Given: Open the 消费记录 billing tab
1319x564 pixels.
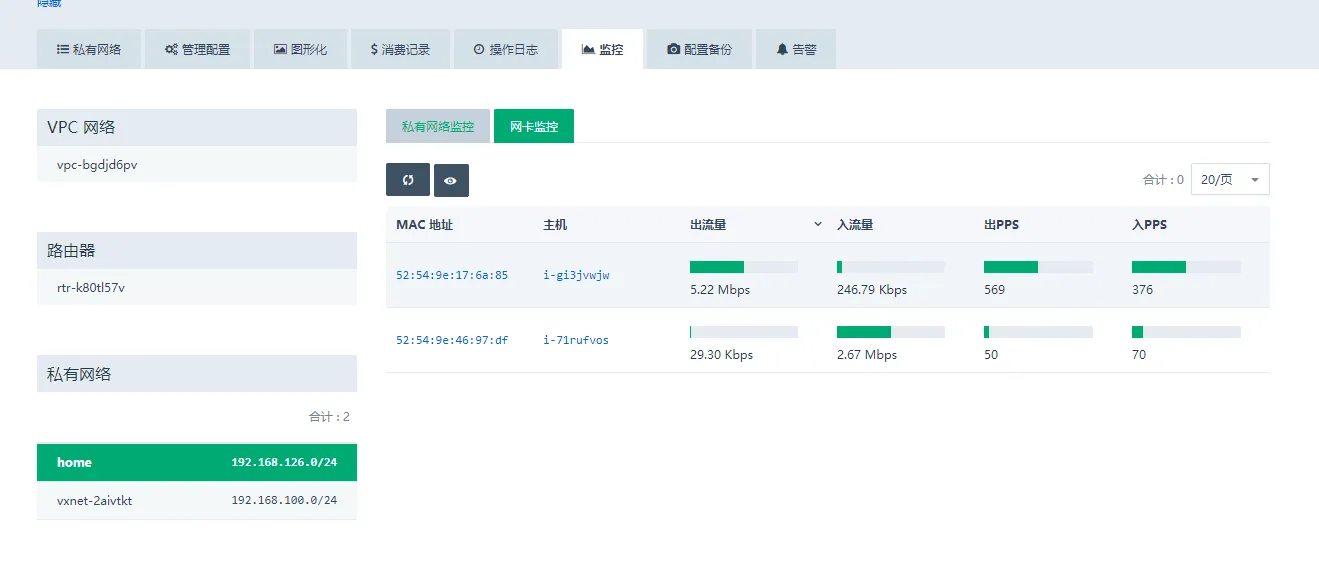Looking at the screenshot, I should (400, 49).
